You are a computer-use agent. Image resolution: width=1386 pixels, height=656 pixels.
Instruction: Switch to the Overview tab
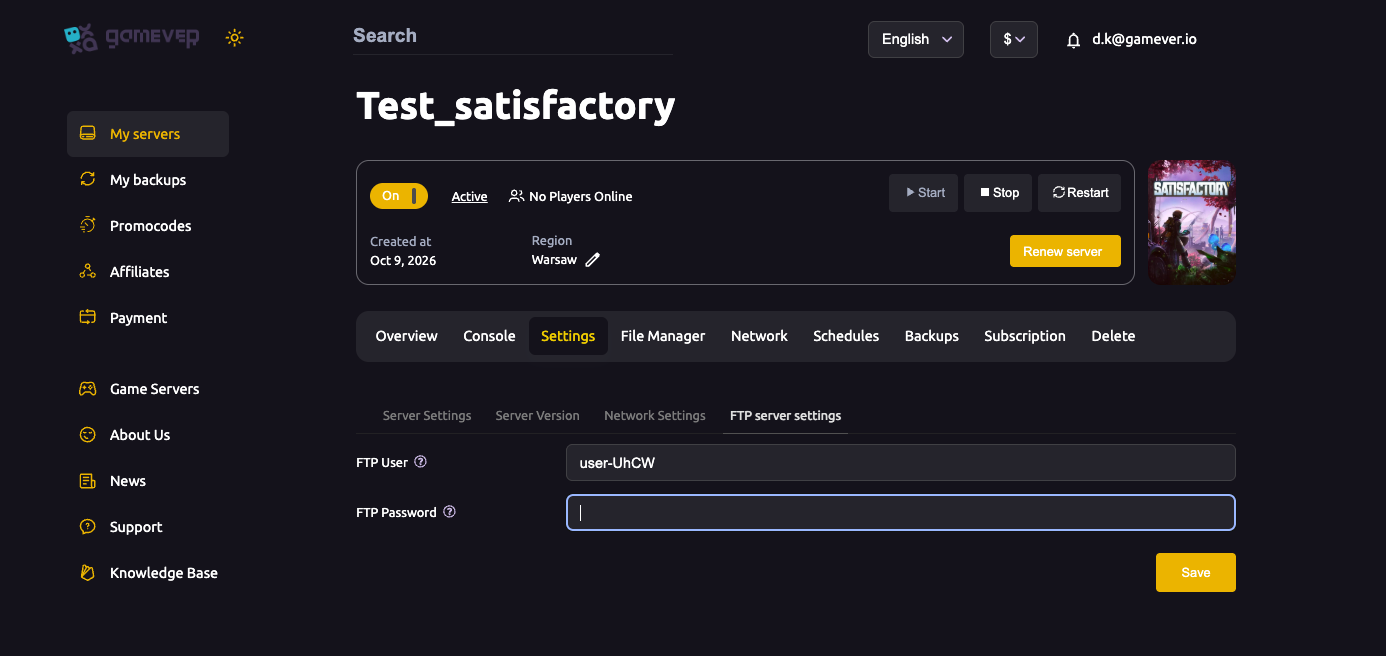click(x=407, y=336)
